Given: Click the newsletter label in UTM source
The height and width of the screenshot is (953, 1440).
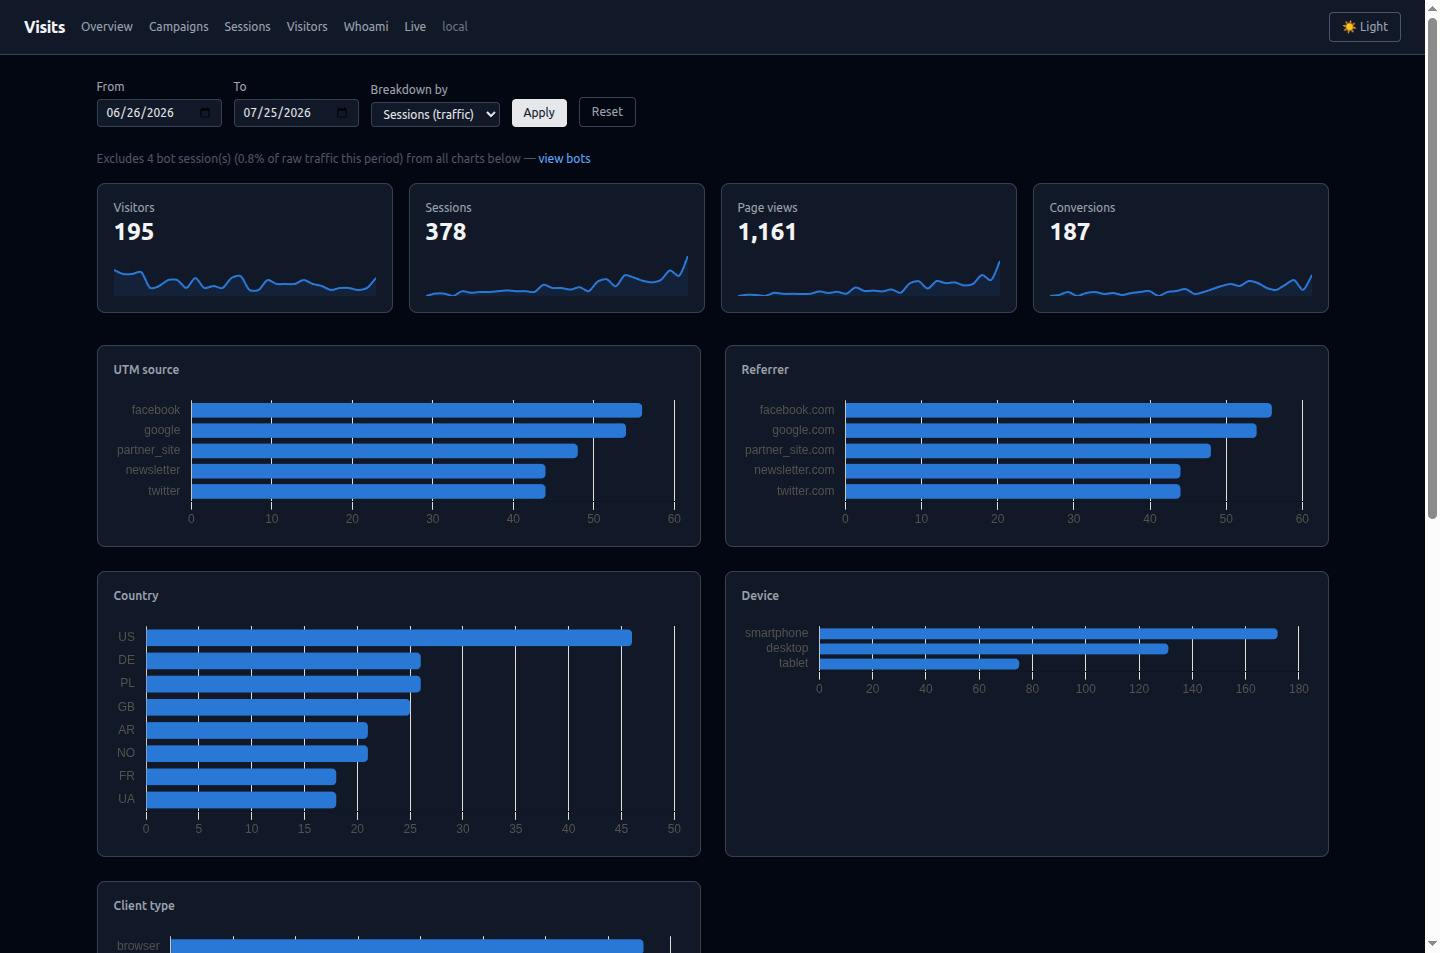Looking at the screenshot, I should click(x=153, y=471).
